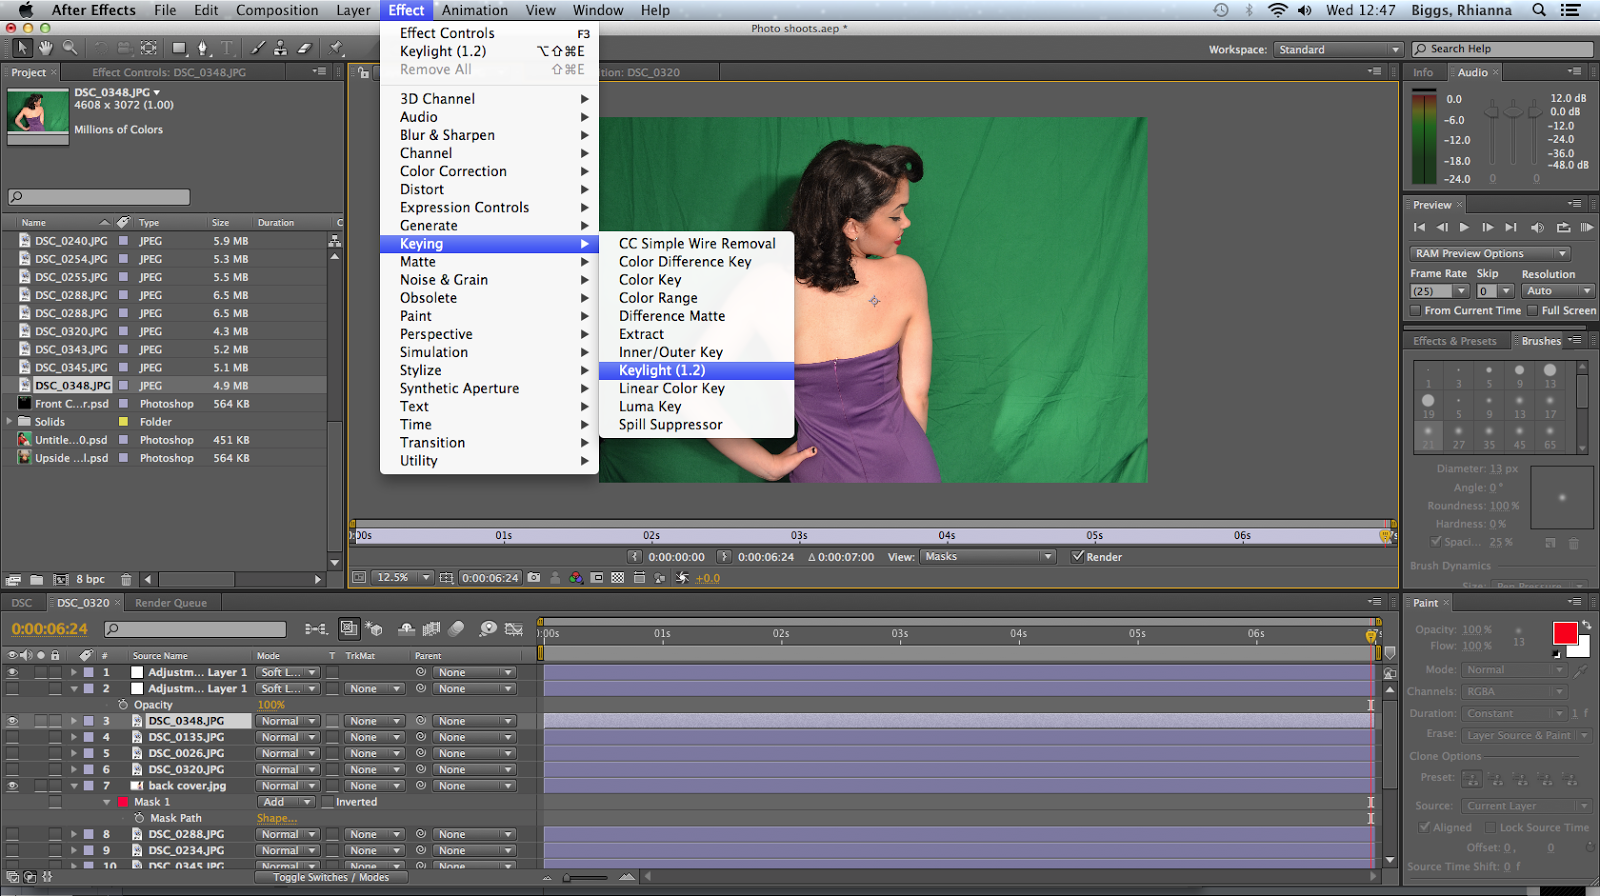Image resolution: width=1600 pixels, height=896 pixels.
Task: Select the Pen tool
Action: (203, 48)
